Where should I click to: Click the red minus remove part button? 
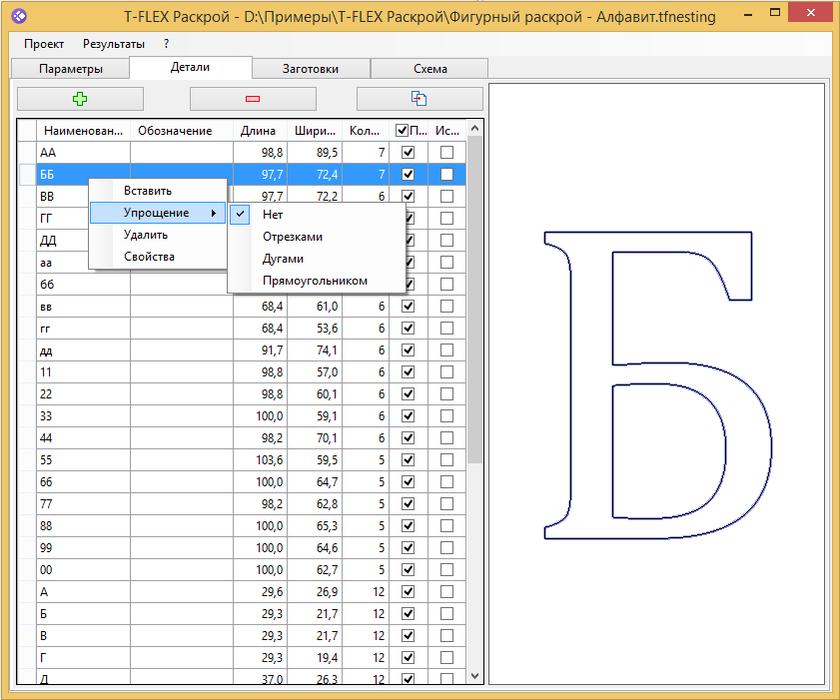point(252,99)
